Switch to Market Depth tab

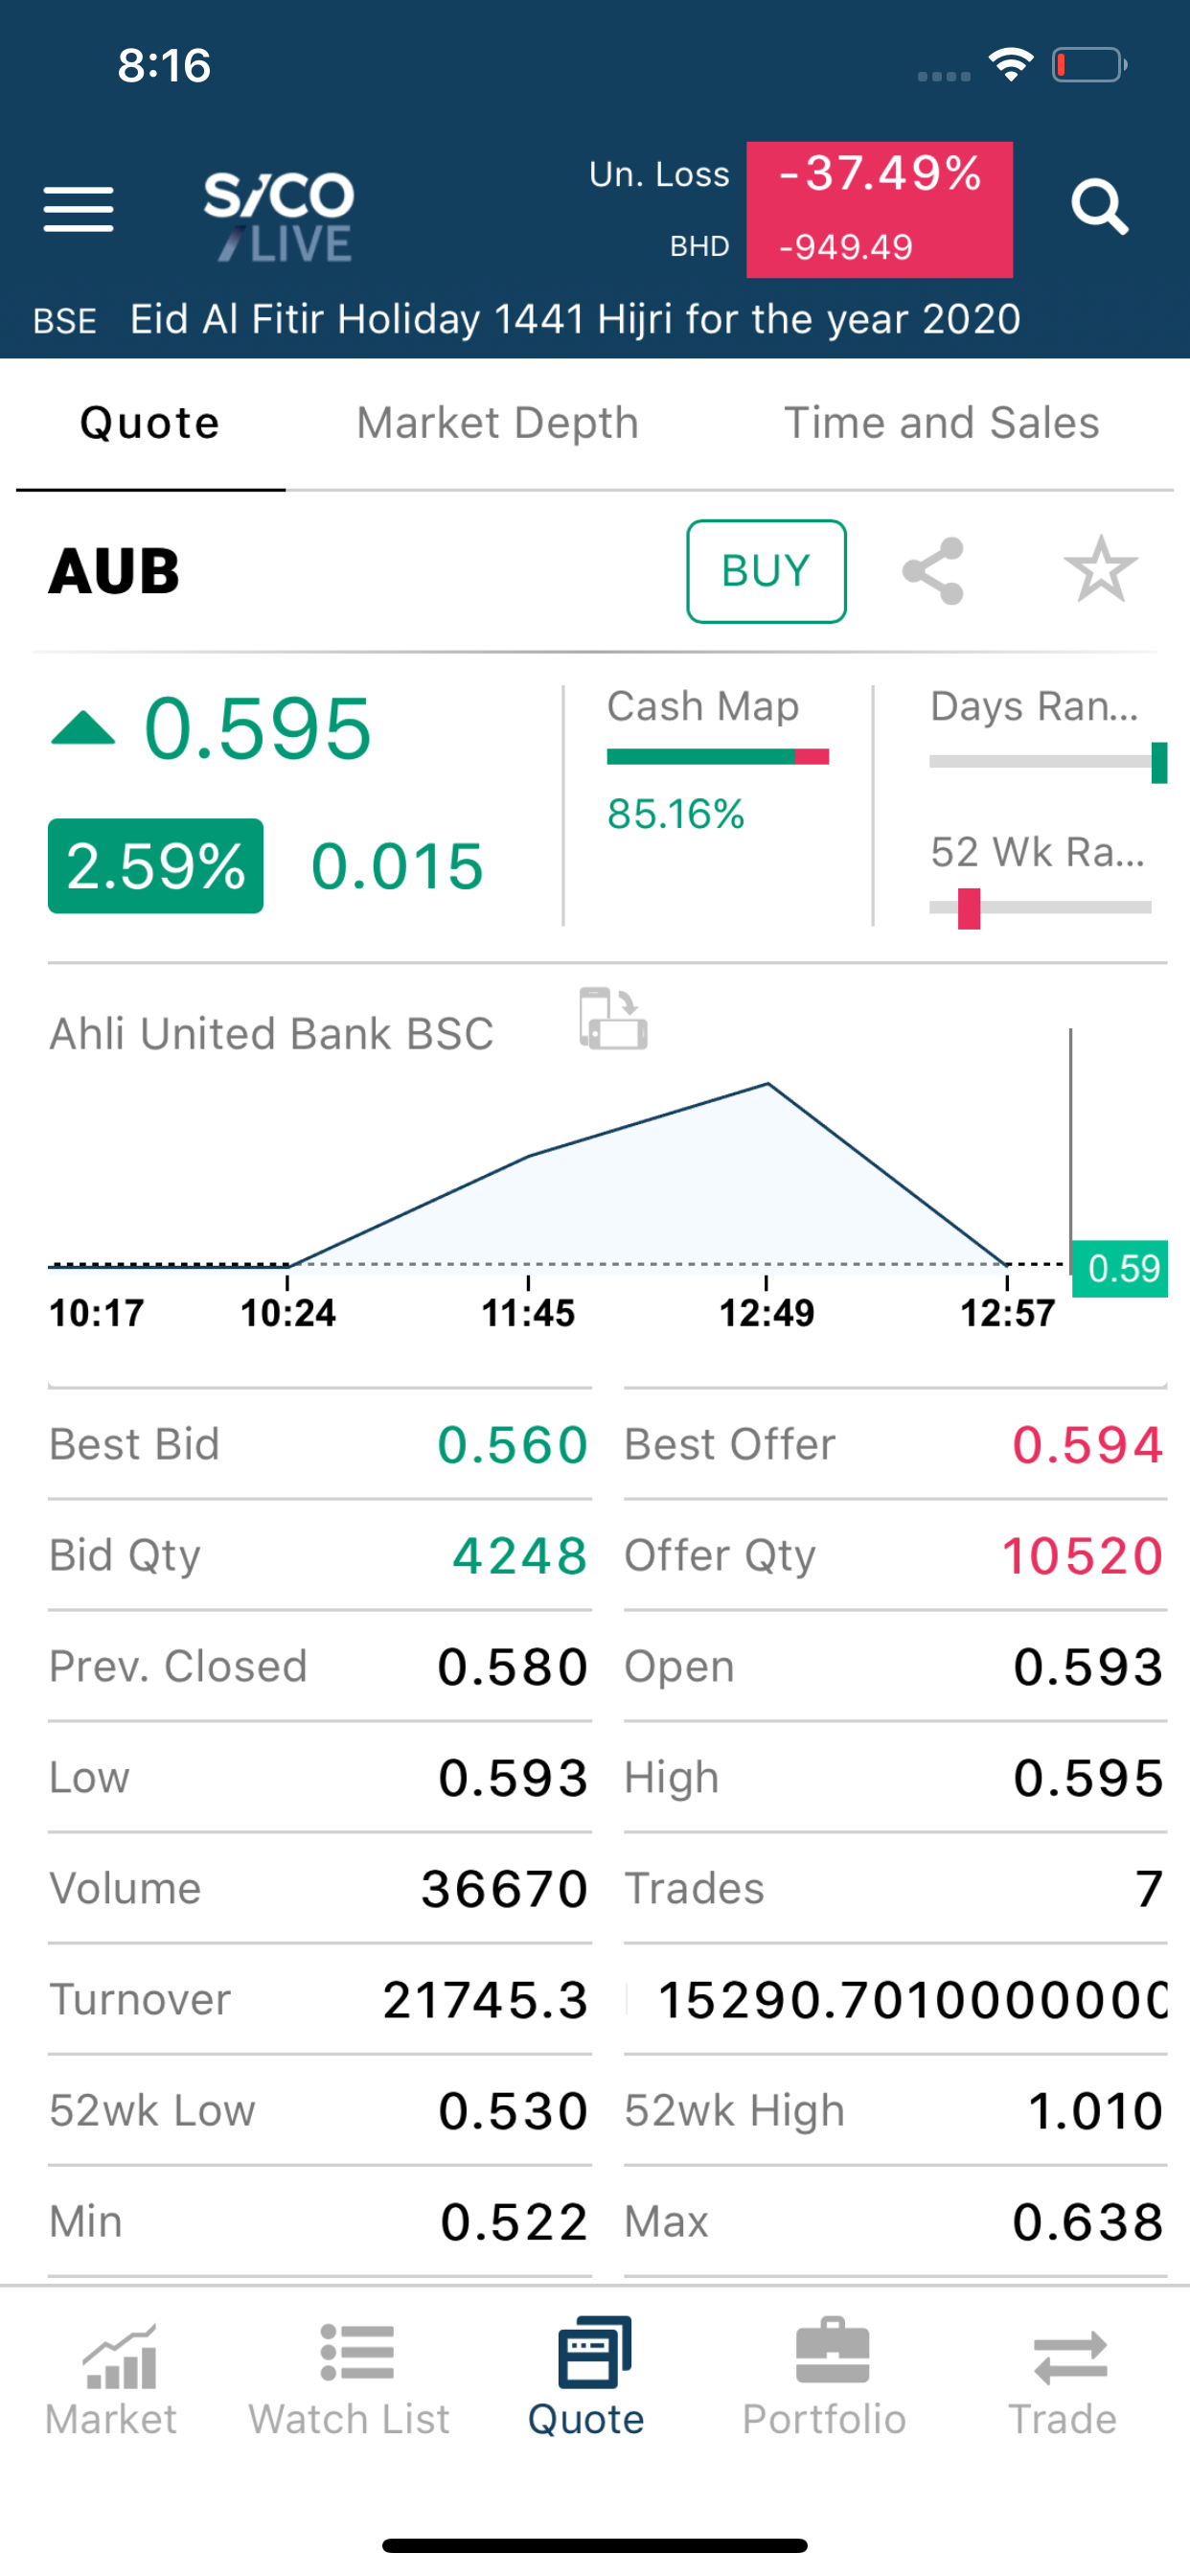click(498, 423)
